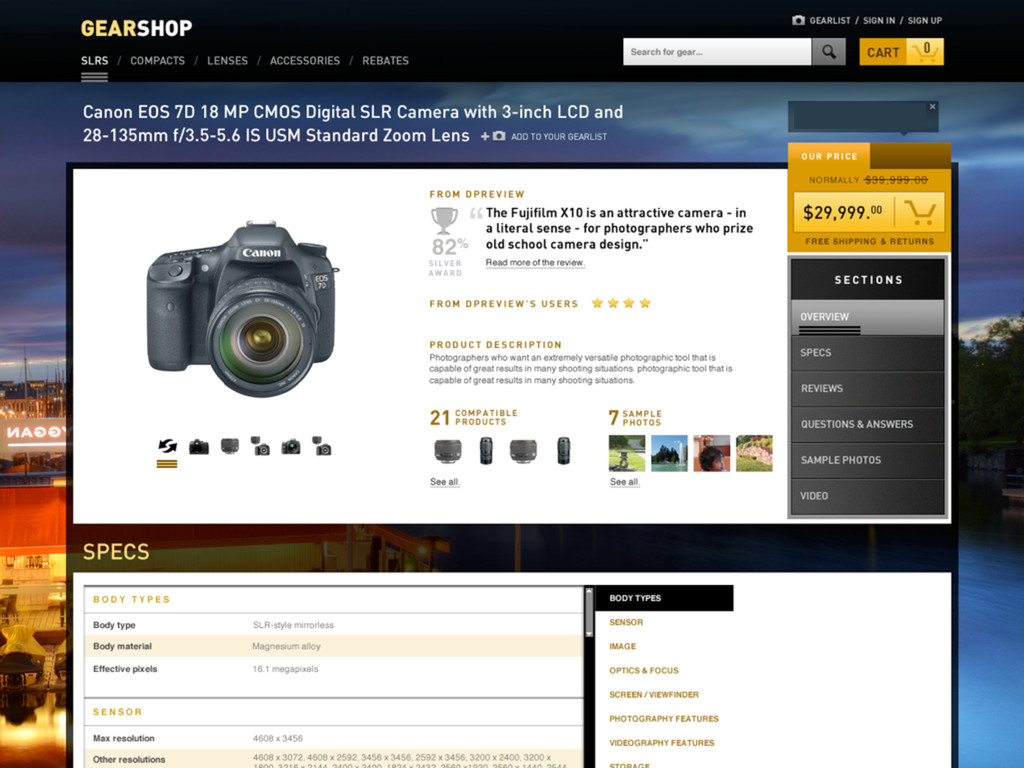Click the GearShop logo

pos(136,28)
